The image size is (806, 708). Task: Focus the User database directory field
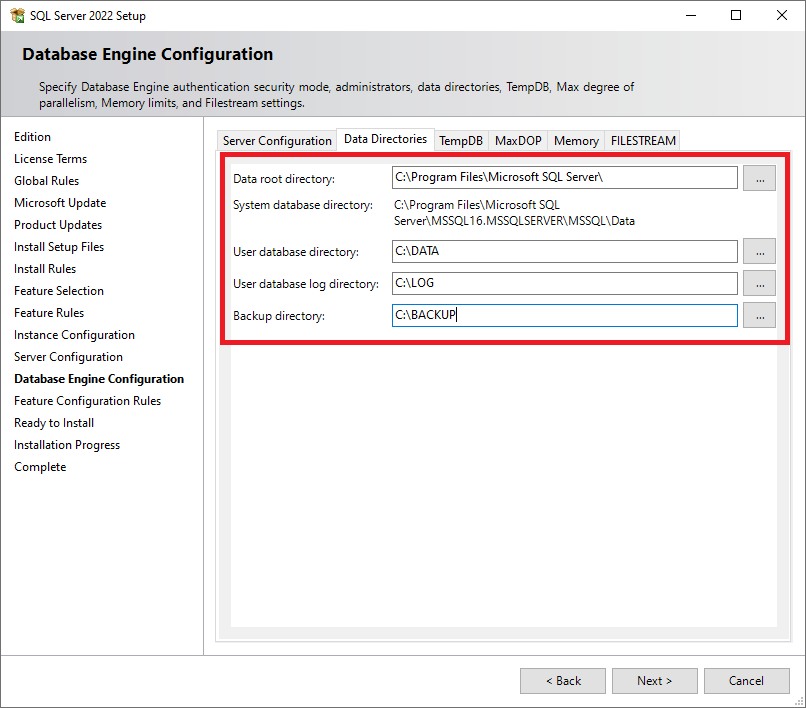tap(565, 251)
